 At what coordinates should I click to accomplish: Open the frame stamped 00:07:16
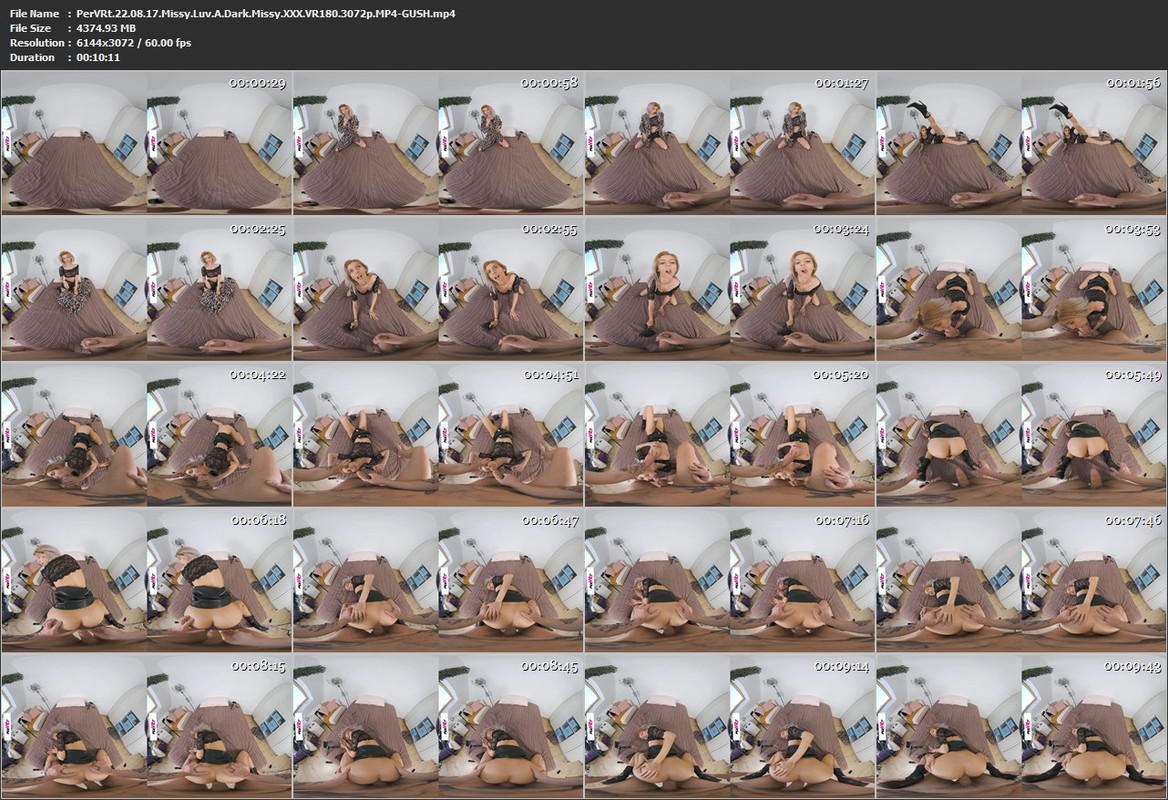coord(731,580)
